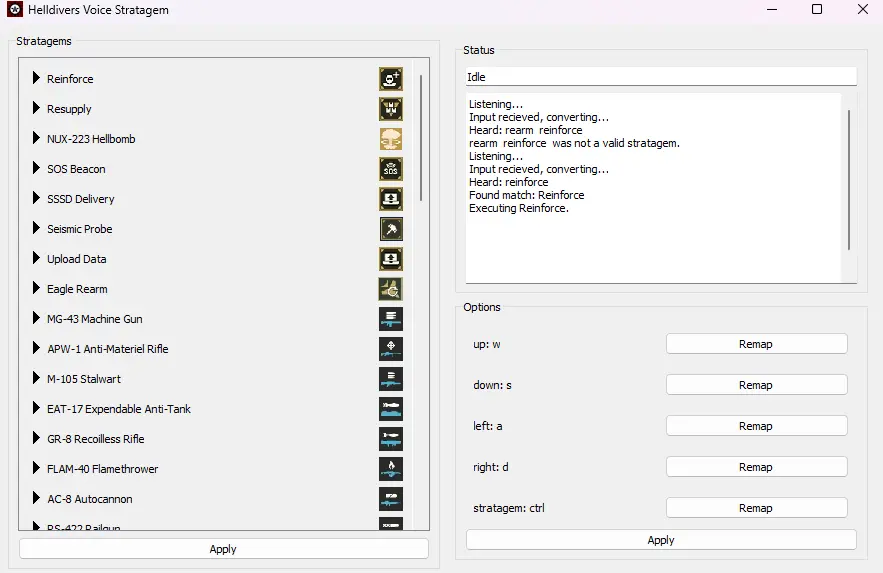The image size is (883, 573).
Task: Click the 'Executing Reinforce.' log line
Action: tap(519, 208)
